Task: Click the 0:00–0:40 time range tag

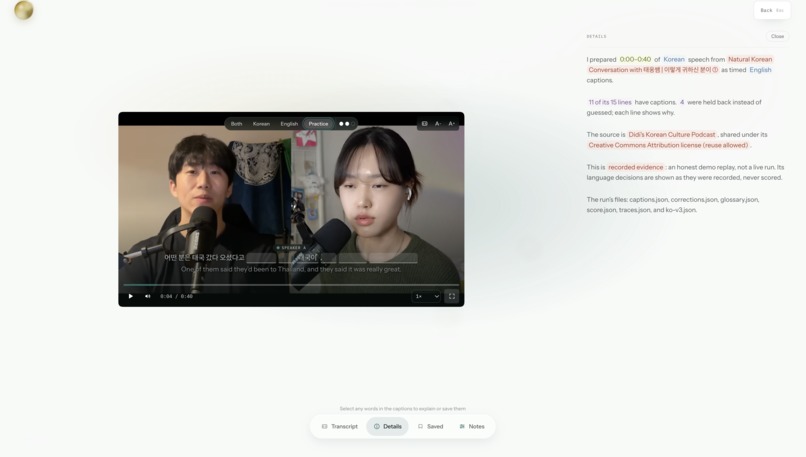Action: [x=635, y=59]
